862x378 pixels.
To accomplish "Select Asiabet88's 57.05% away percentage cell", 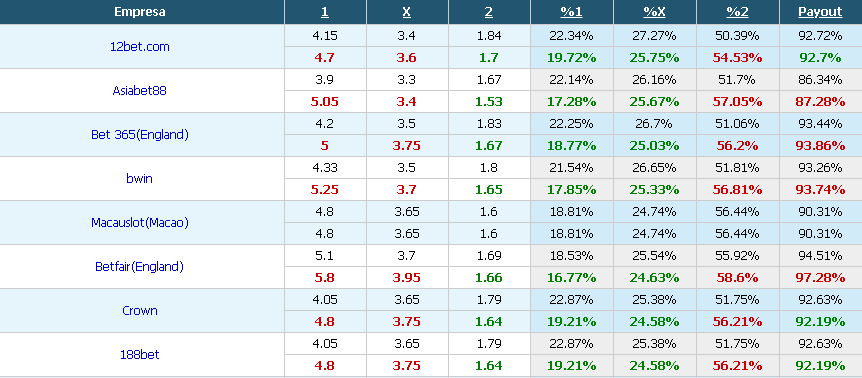I will pyautogui.click(x=737, y=102).
